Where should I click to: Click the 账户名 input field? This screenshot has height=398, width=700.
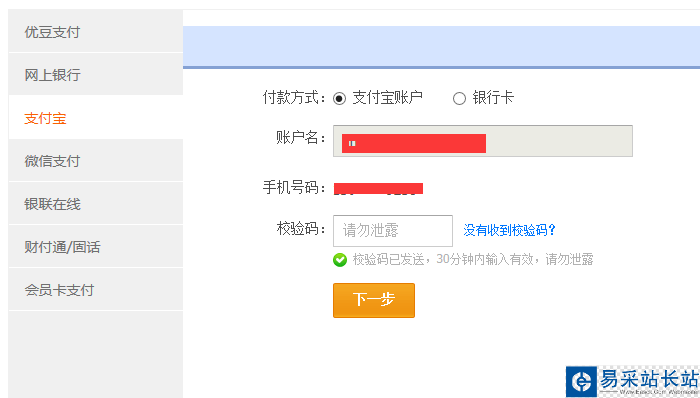tap(483, 141)
